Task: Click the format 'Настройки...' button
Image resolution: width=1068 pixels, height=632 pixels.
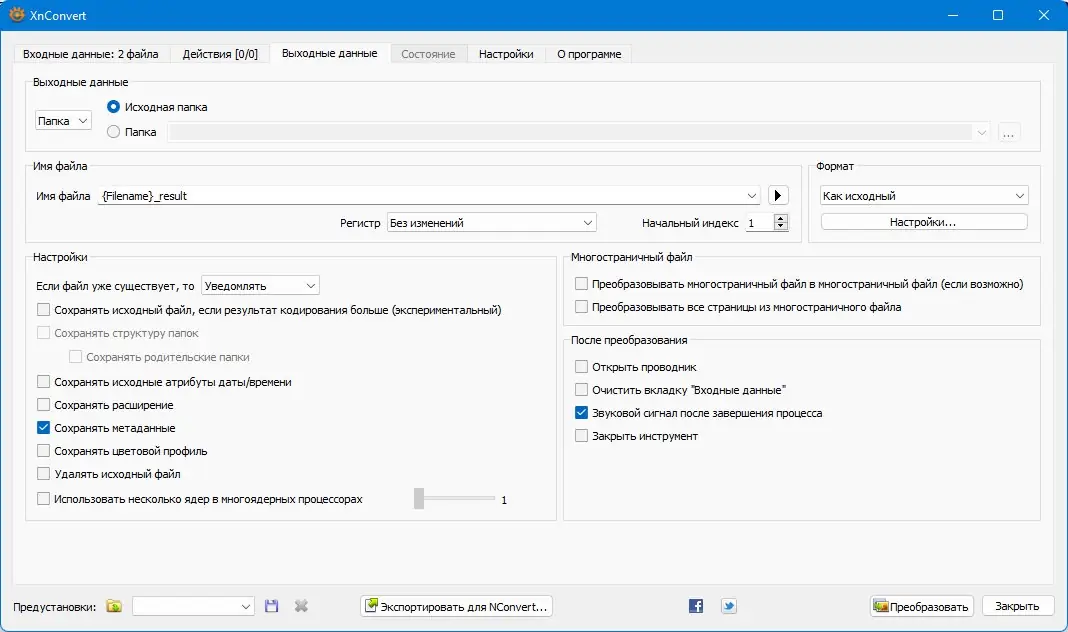Action: pos(924,222)
